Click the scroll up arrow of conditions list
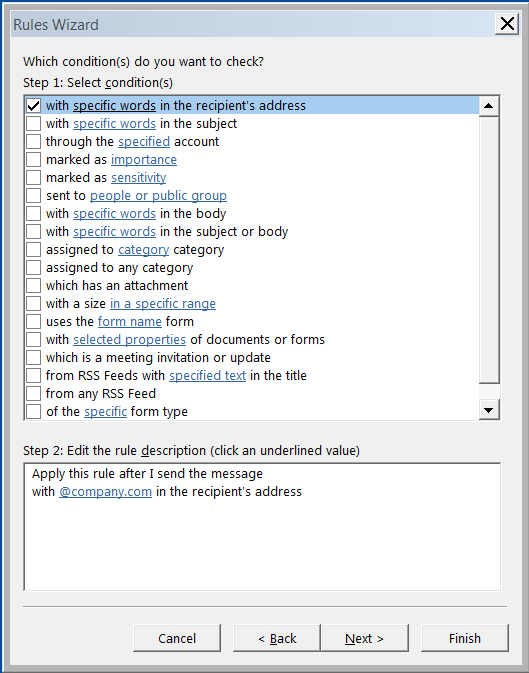 click(489, 106)
